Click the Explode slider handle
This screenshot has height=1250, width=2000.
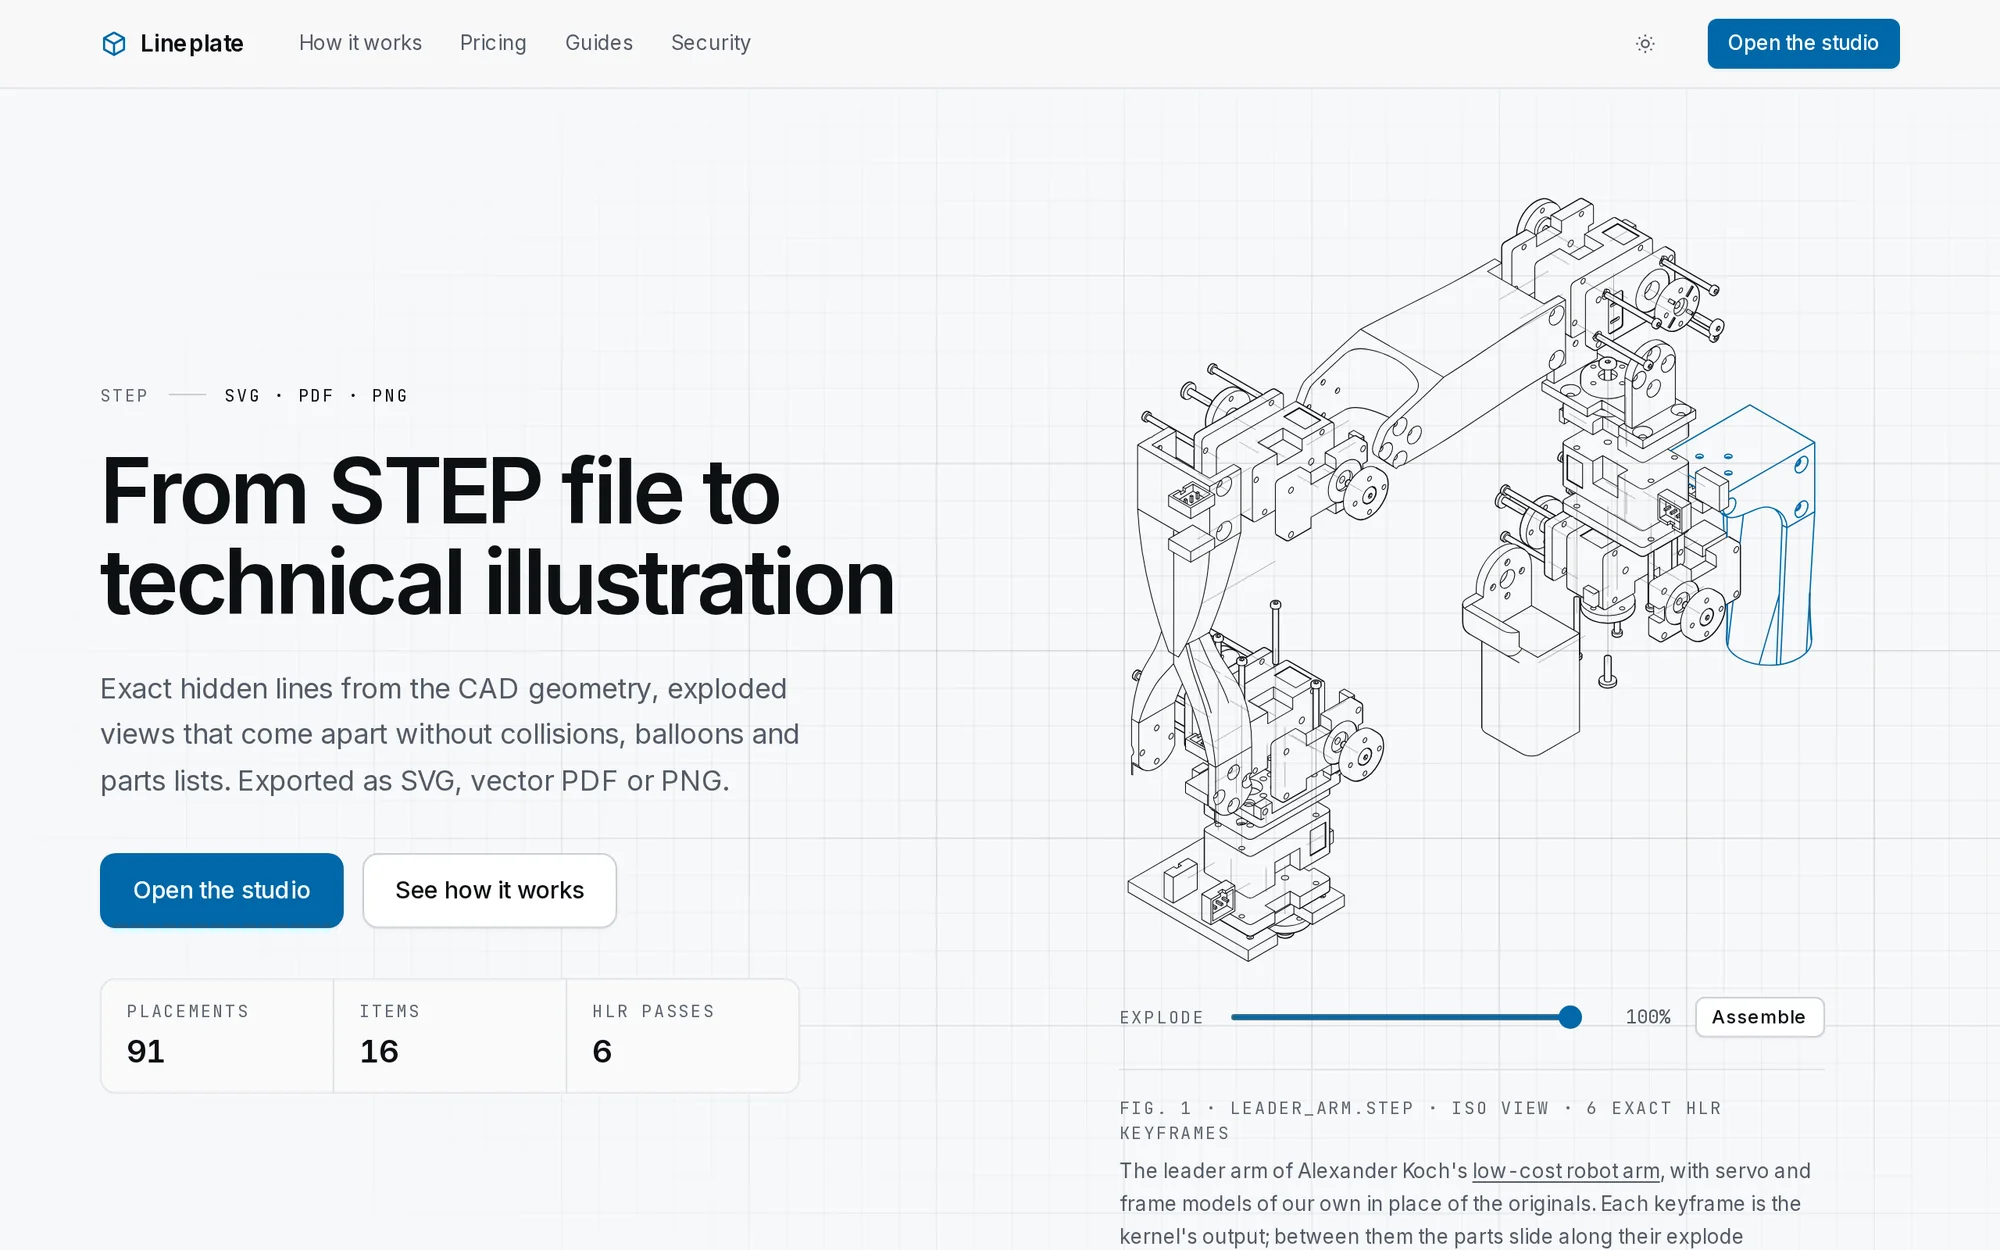pos(1570,1017)
